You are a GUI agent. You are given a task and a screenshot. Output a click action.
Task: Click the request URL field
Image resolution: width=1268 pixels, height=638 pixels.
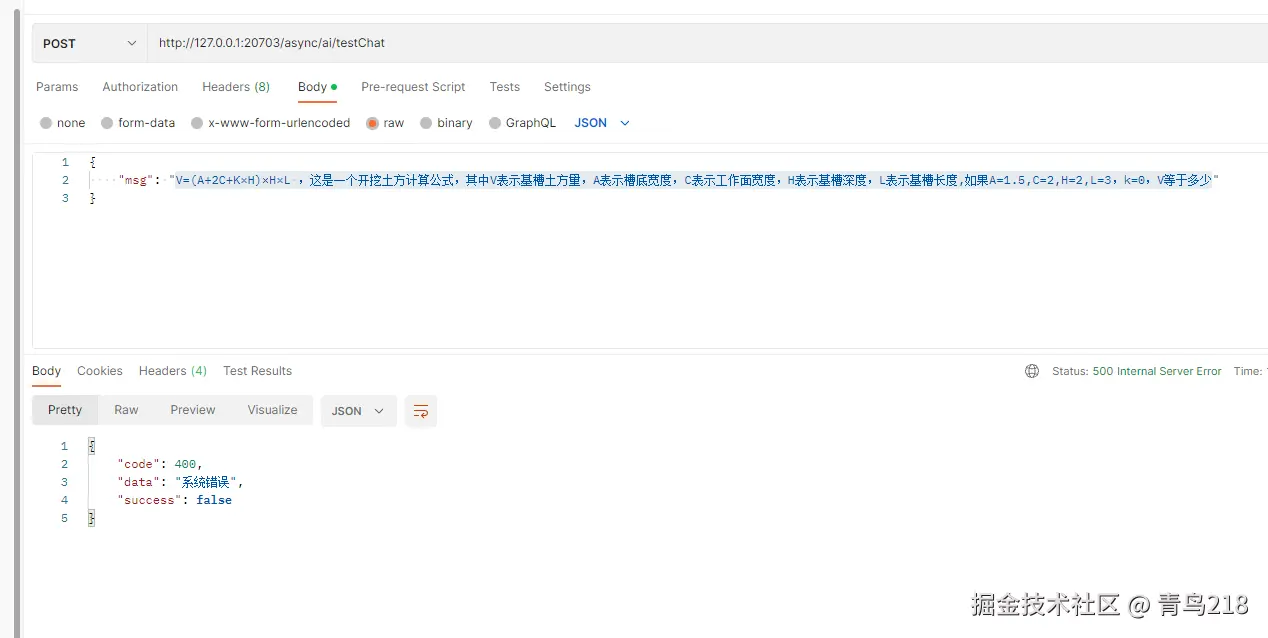click(x=707, y=43)
